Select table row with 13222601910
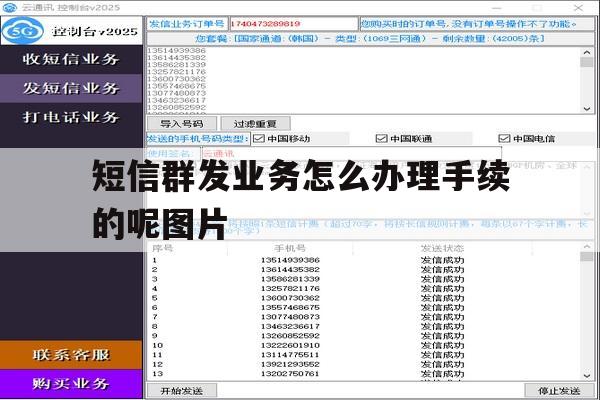The width and height of the screenshot is (600, 400). (x=364, y=345)
